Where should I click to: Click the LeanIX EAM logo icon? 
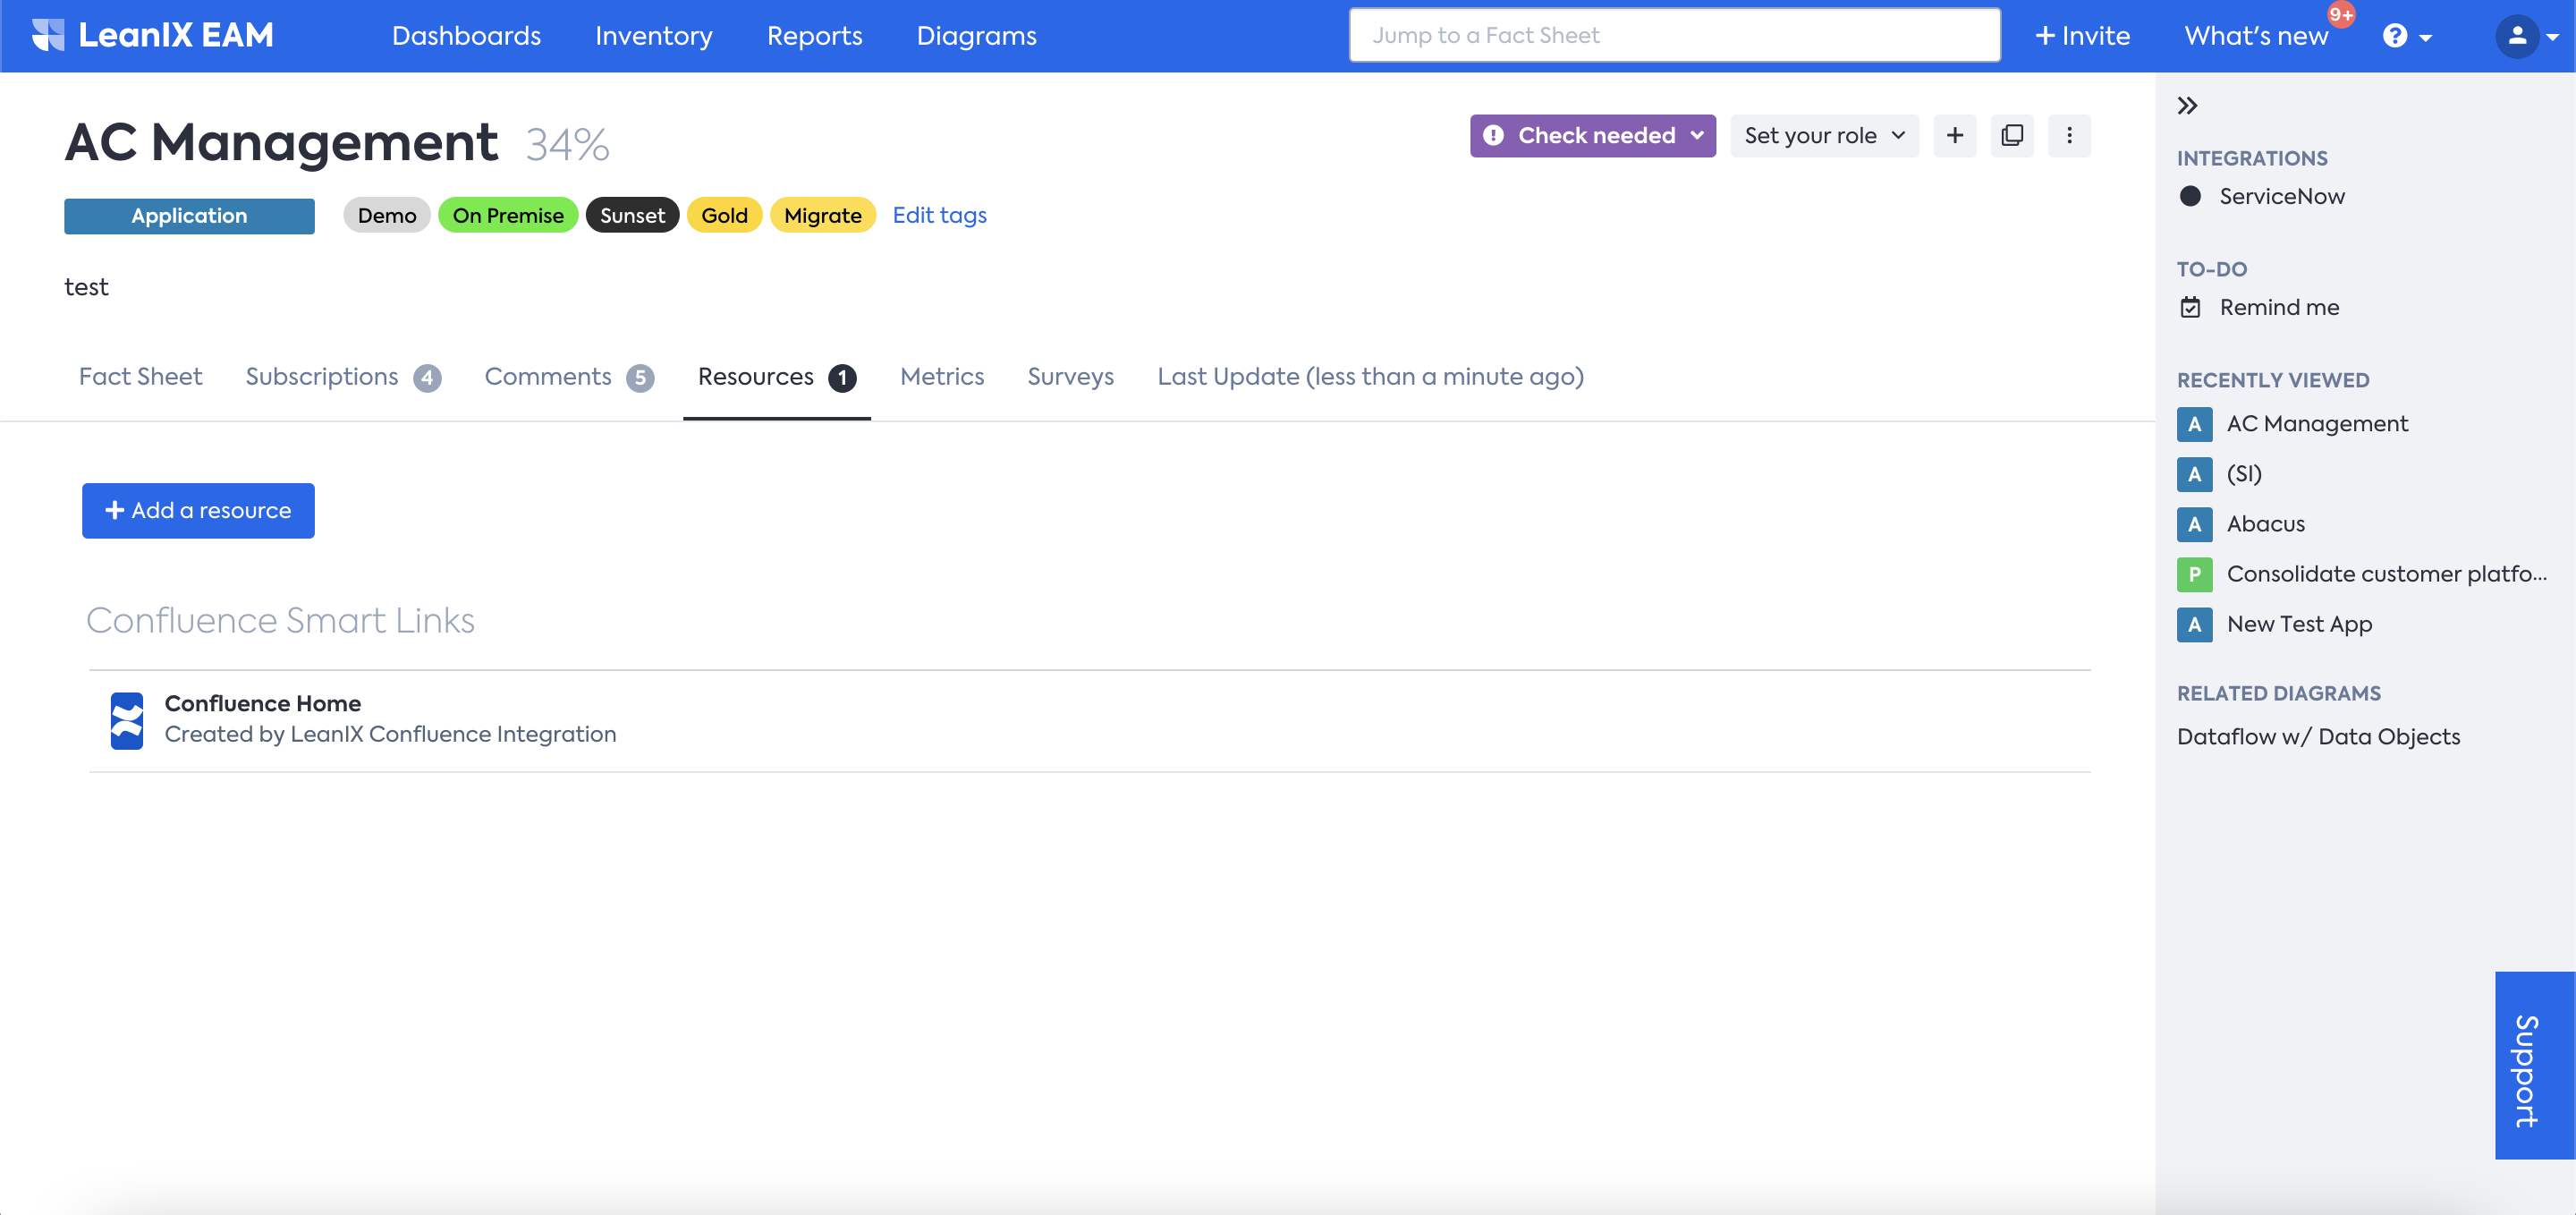[48, 35]
